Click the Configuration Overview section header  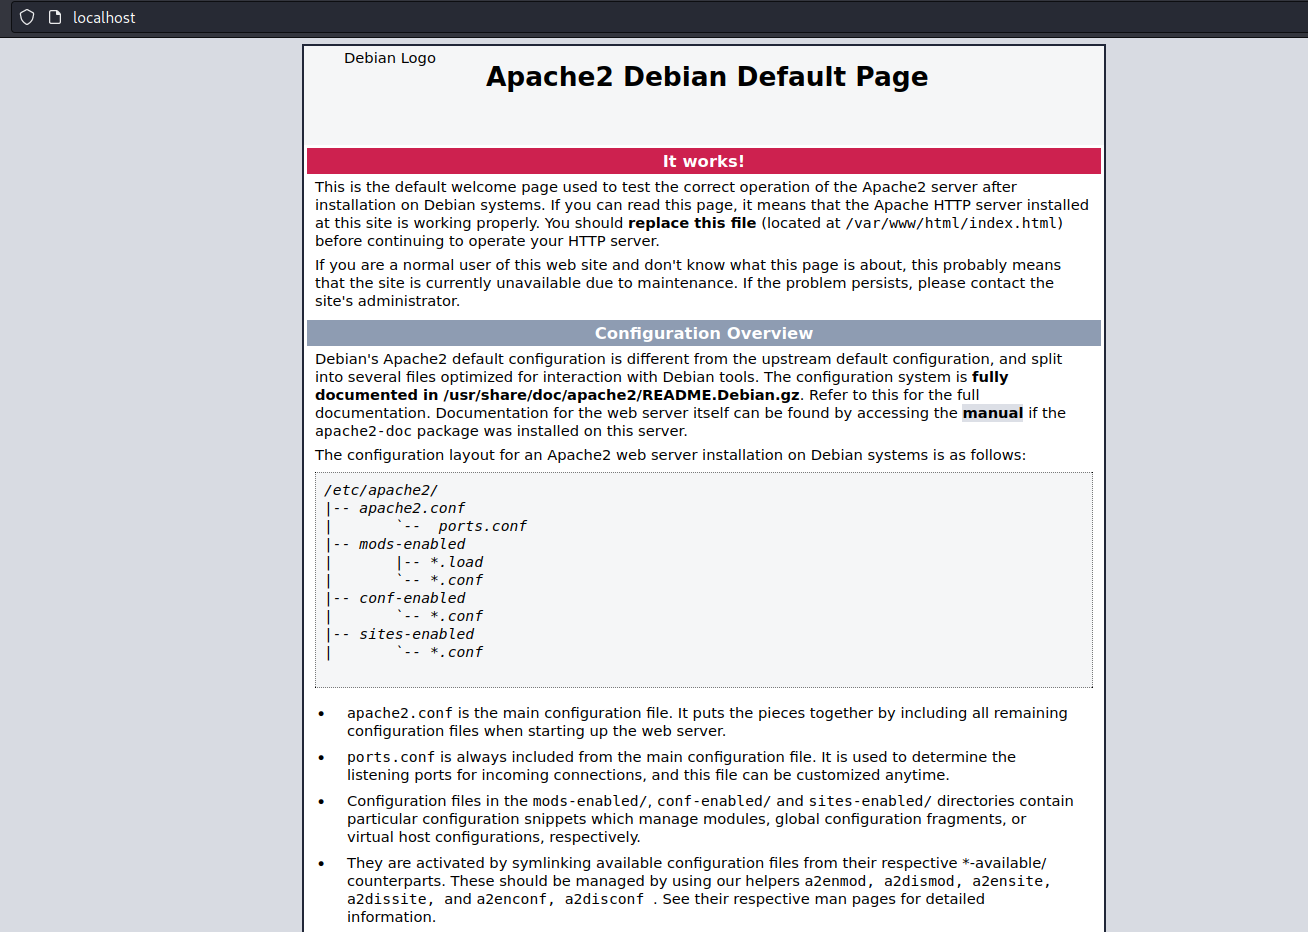coord(704,333)
